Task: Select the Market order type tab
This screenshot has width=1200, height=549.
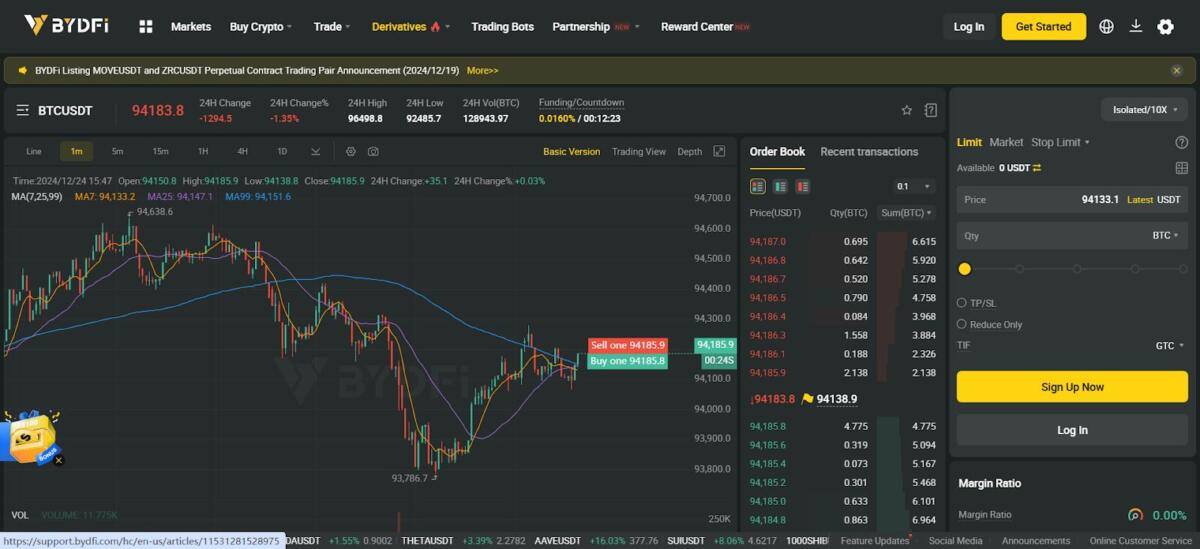Action: (x=1006, y=142)
